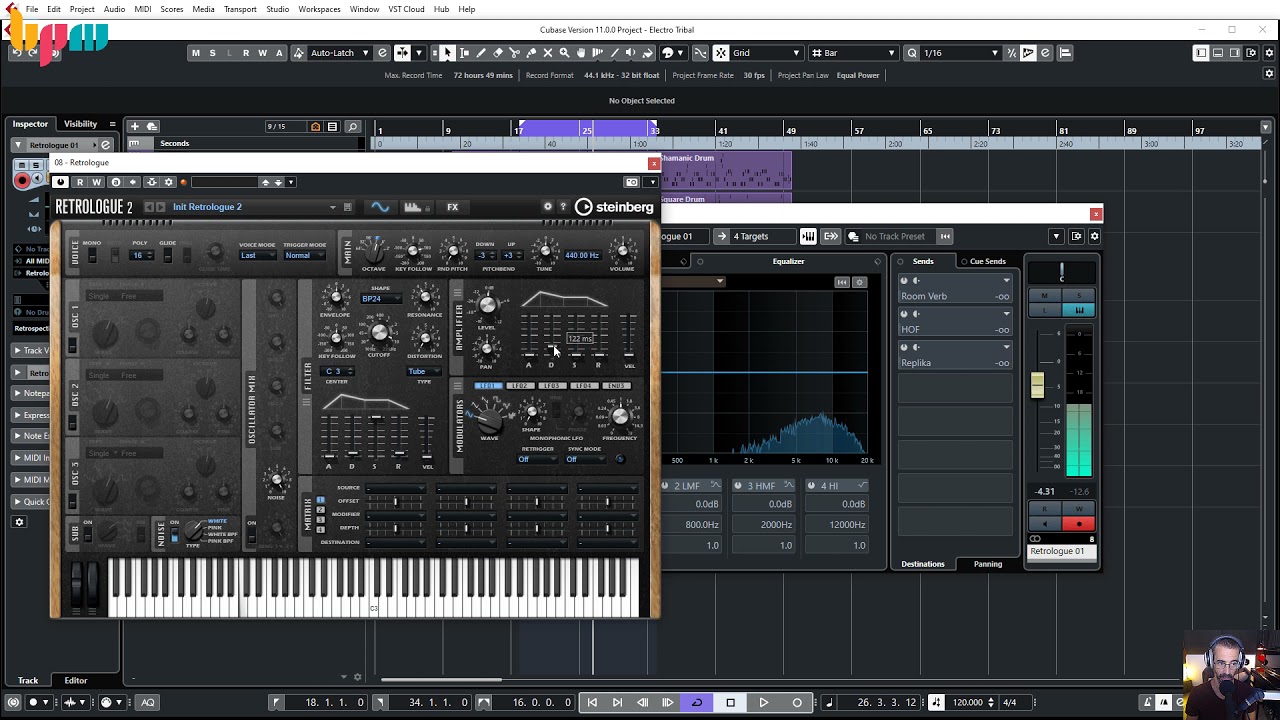Viewport: 1280px width, 720px height.
Task: Toggle Room Verb send power
Action: click(x=904, y=281)
